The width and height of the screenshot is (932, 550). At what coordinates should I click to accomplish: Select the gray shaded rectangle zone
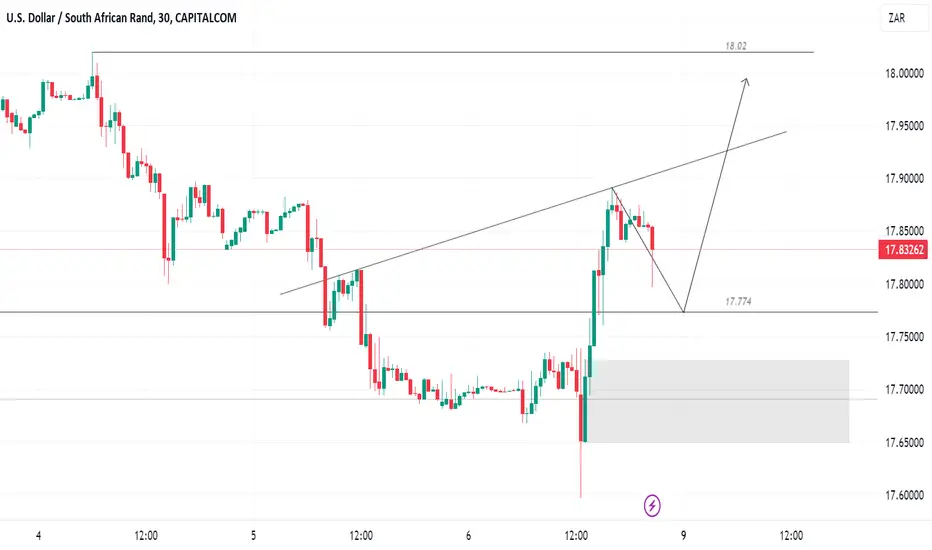click(718, 401)
